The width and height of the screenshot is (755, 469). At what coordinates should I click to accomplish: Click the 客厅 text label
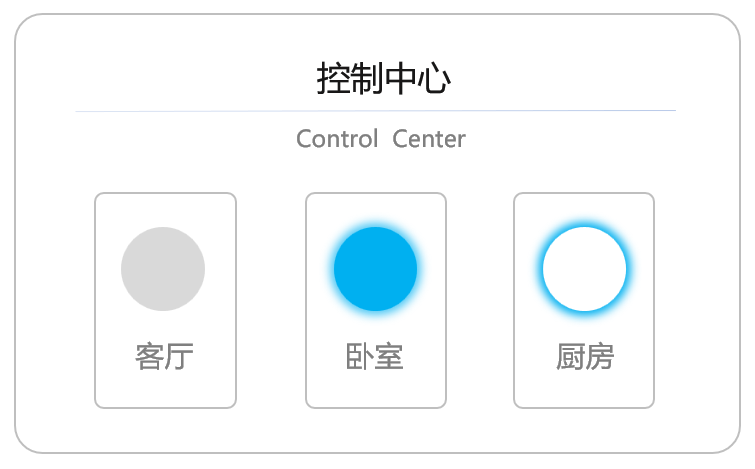164,357
